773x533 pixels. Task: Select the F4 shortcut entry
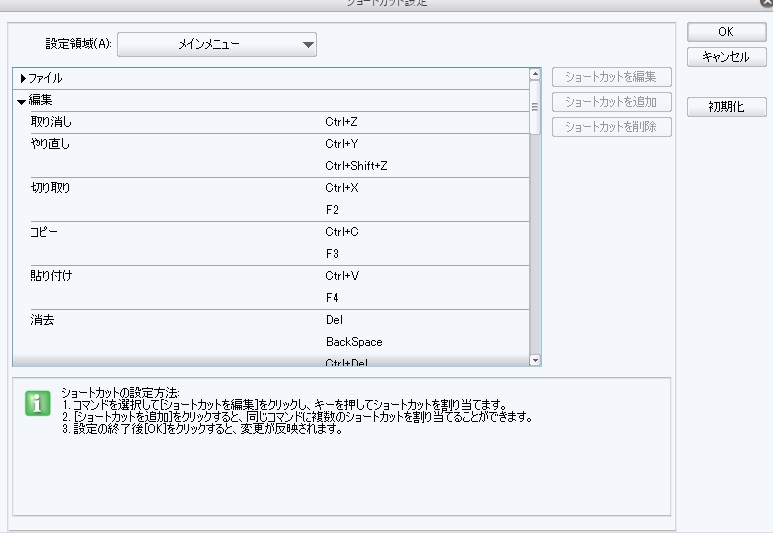(x=332, y=298)
